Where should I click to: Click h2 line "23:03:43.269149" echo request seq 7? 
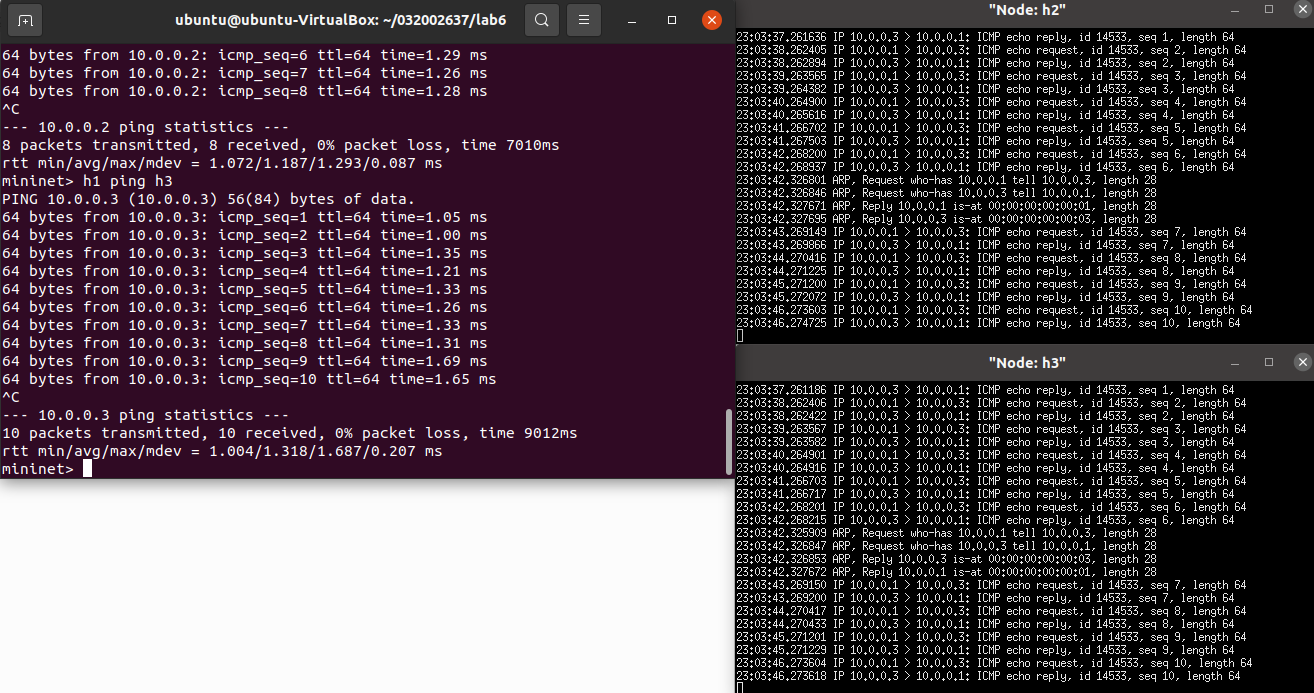point(992,232)
